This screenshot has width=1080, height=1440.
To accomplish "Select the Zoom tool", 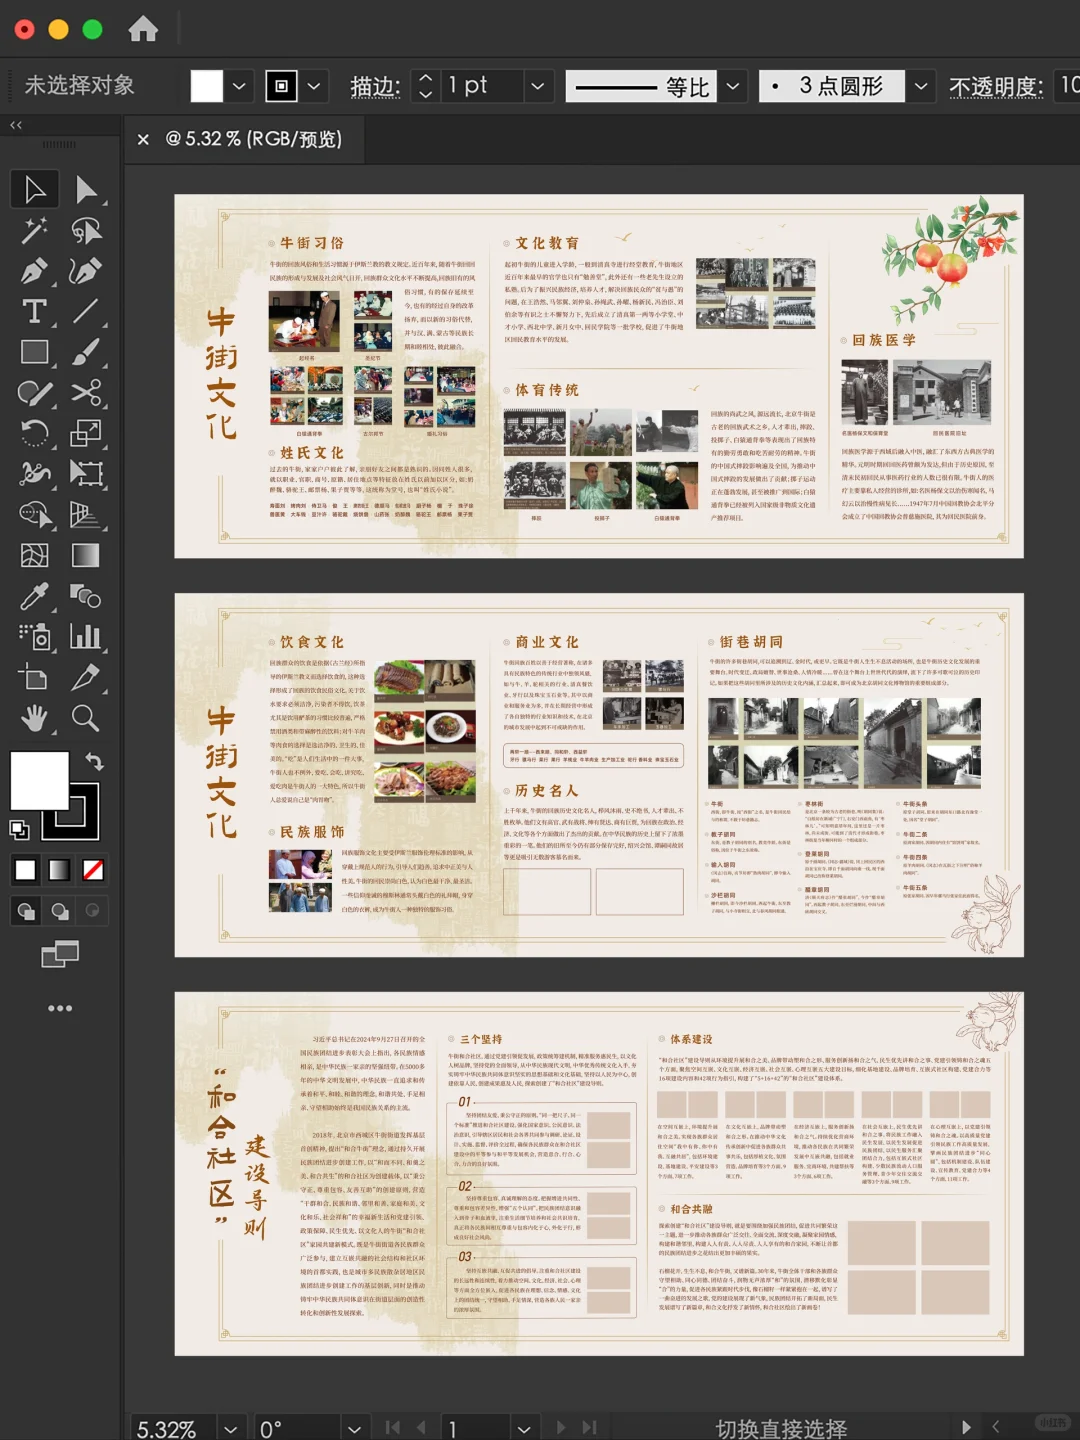I will point(86,718).
